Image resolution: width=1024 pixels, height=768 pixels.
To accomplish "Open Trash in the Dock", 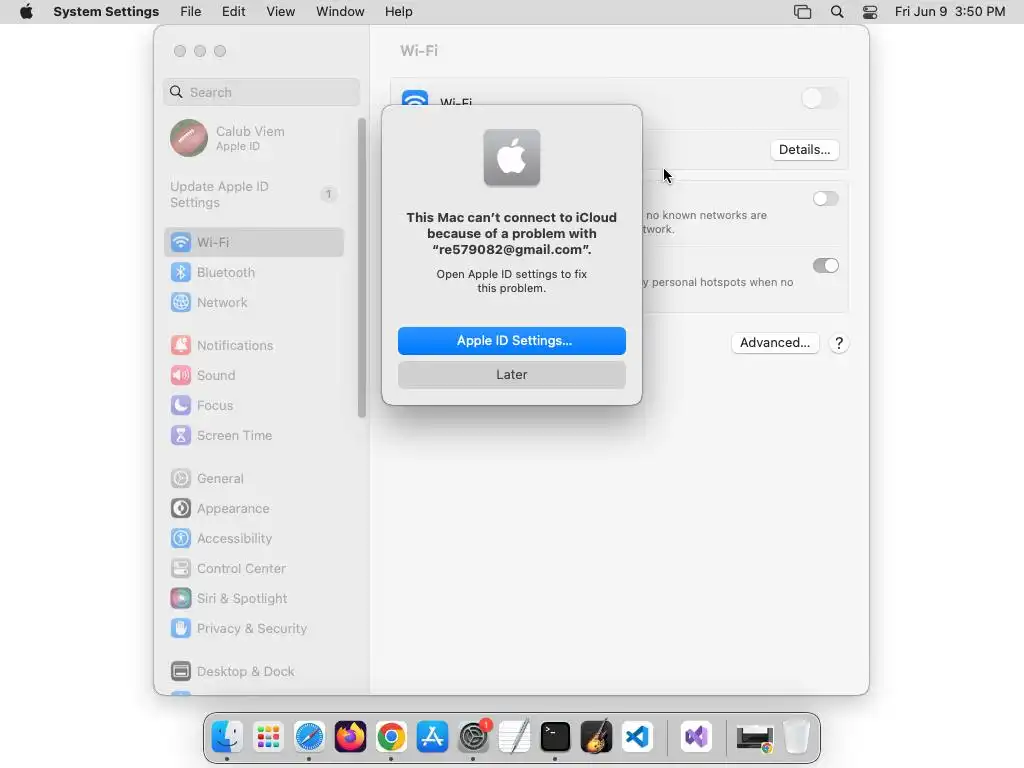I will 796,737.
